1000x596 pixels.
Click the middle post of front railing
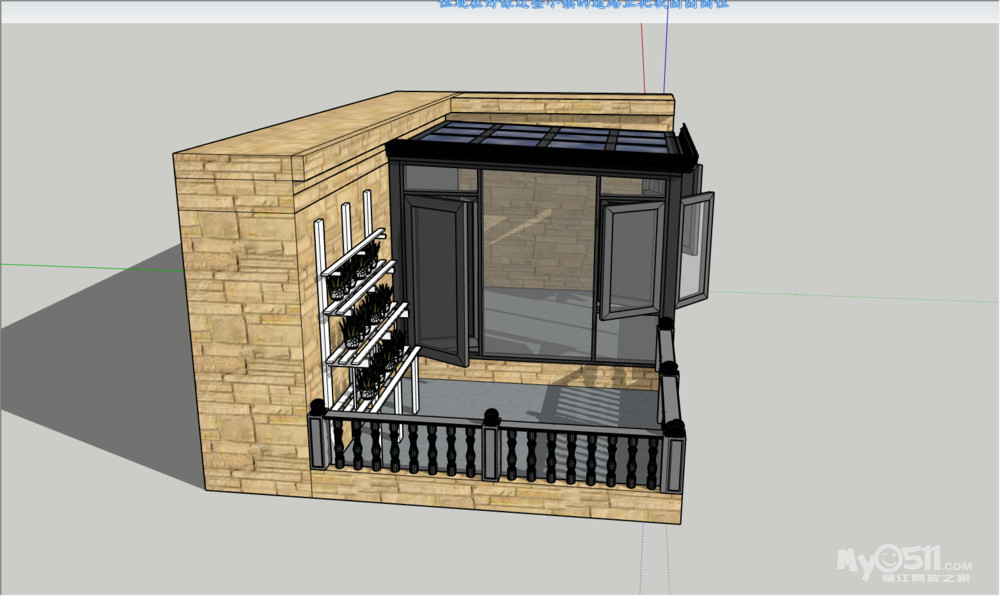click(x=491, y=447)
